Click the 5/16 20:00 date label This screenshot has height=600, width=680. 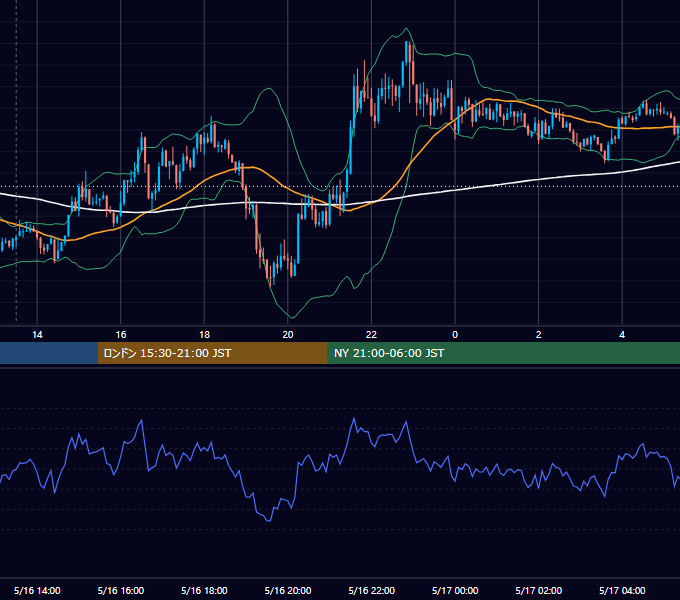point(288,590)
